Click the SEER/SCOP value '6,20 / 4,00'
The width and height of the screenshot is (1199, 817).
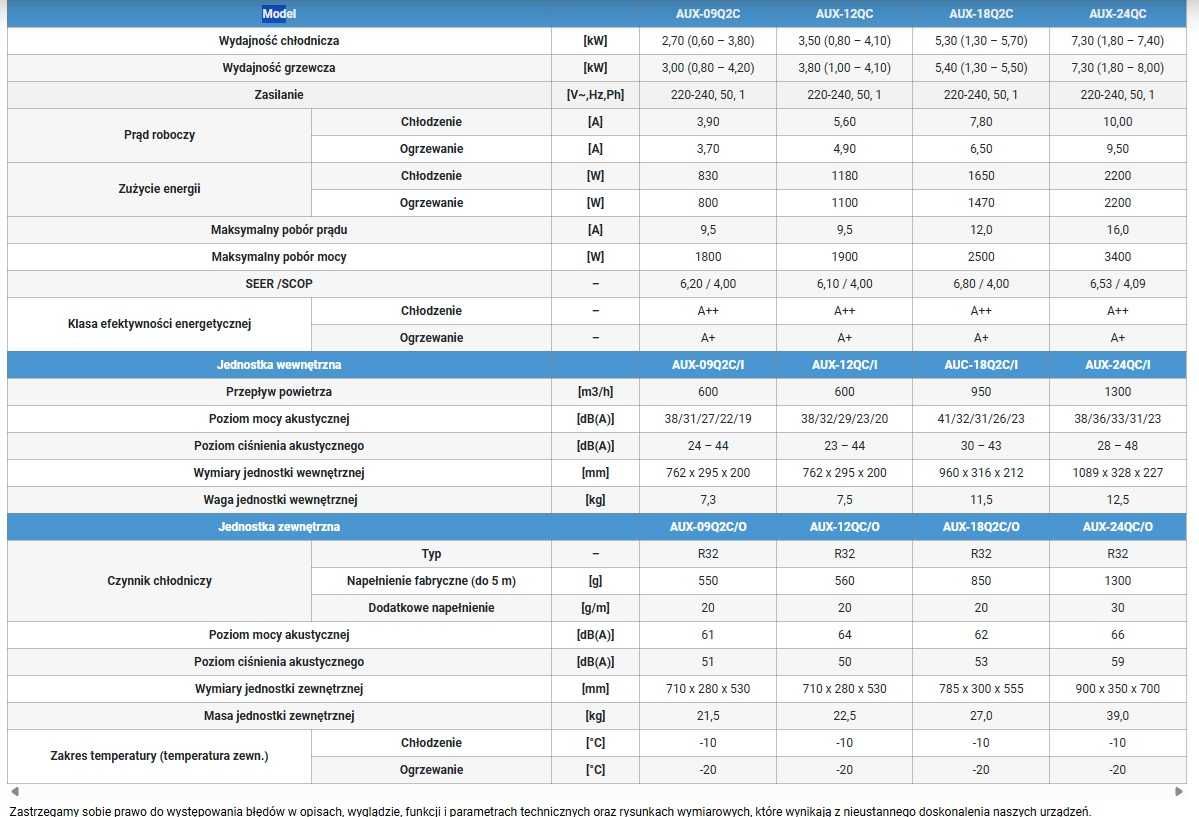(708, 284)
